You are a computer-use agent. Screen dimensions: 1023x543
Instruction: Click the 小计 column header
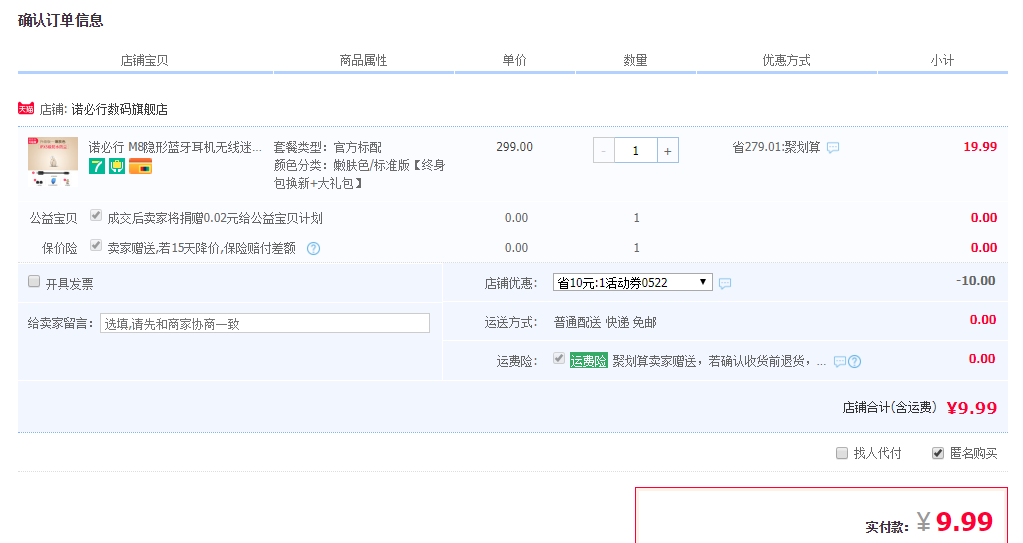(x=942, y=61)
